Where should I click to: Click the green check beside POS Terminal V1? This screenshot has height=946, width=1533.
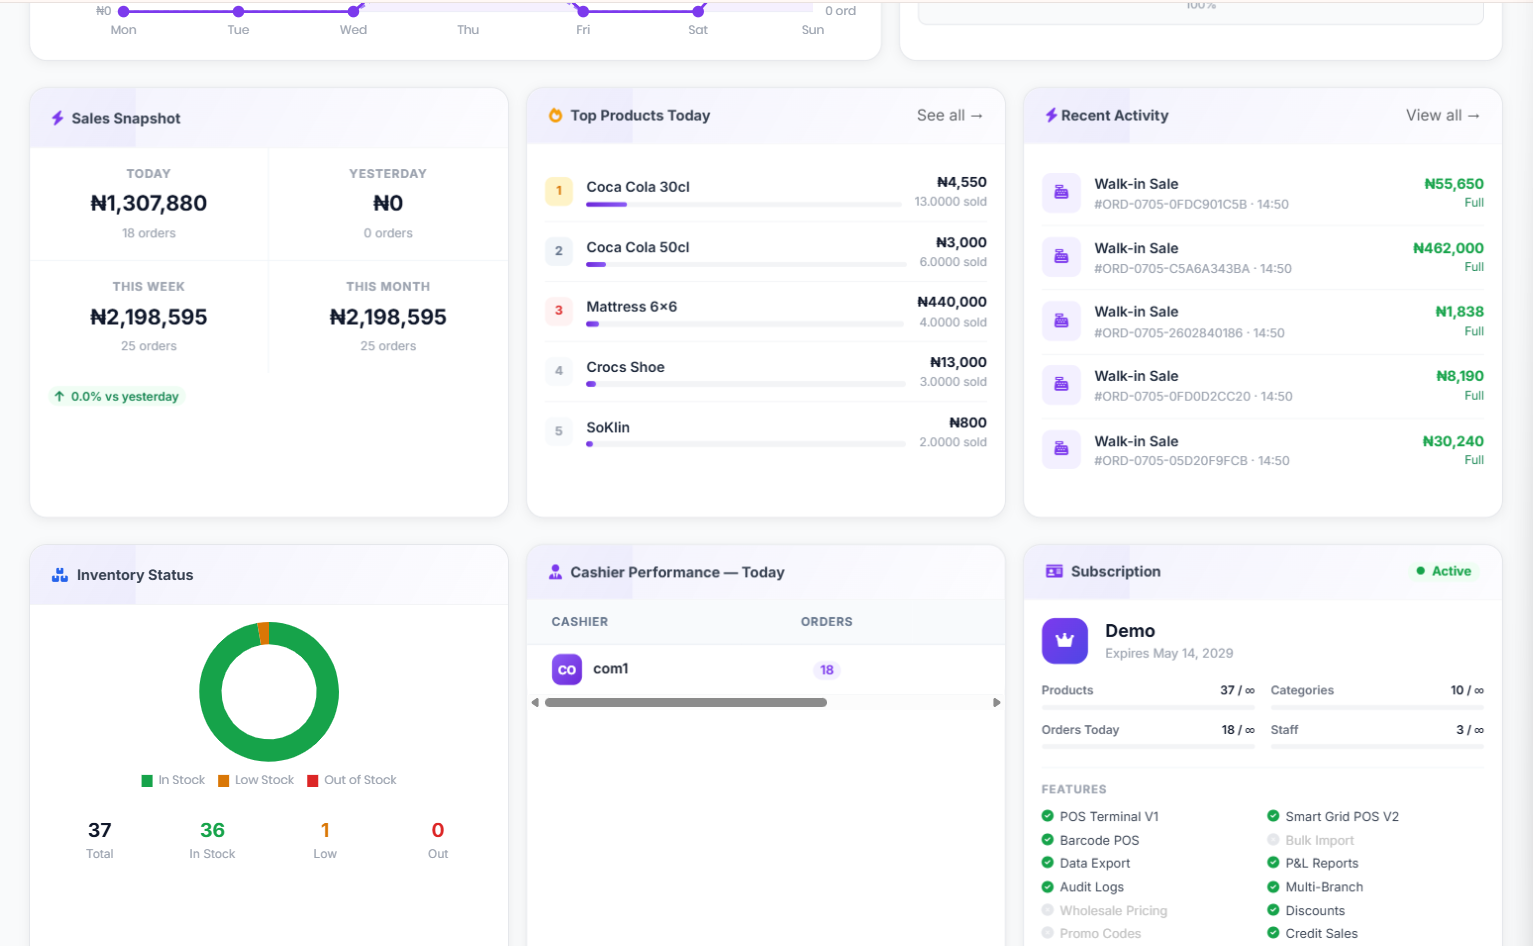[1048, 816]
